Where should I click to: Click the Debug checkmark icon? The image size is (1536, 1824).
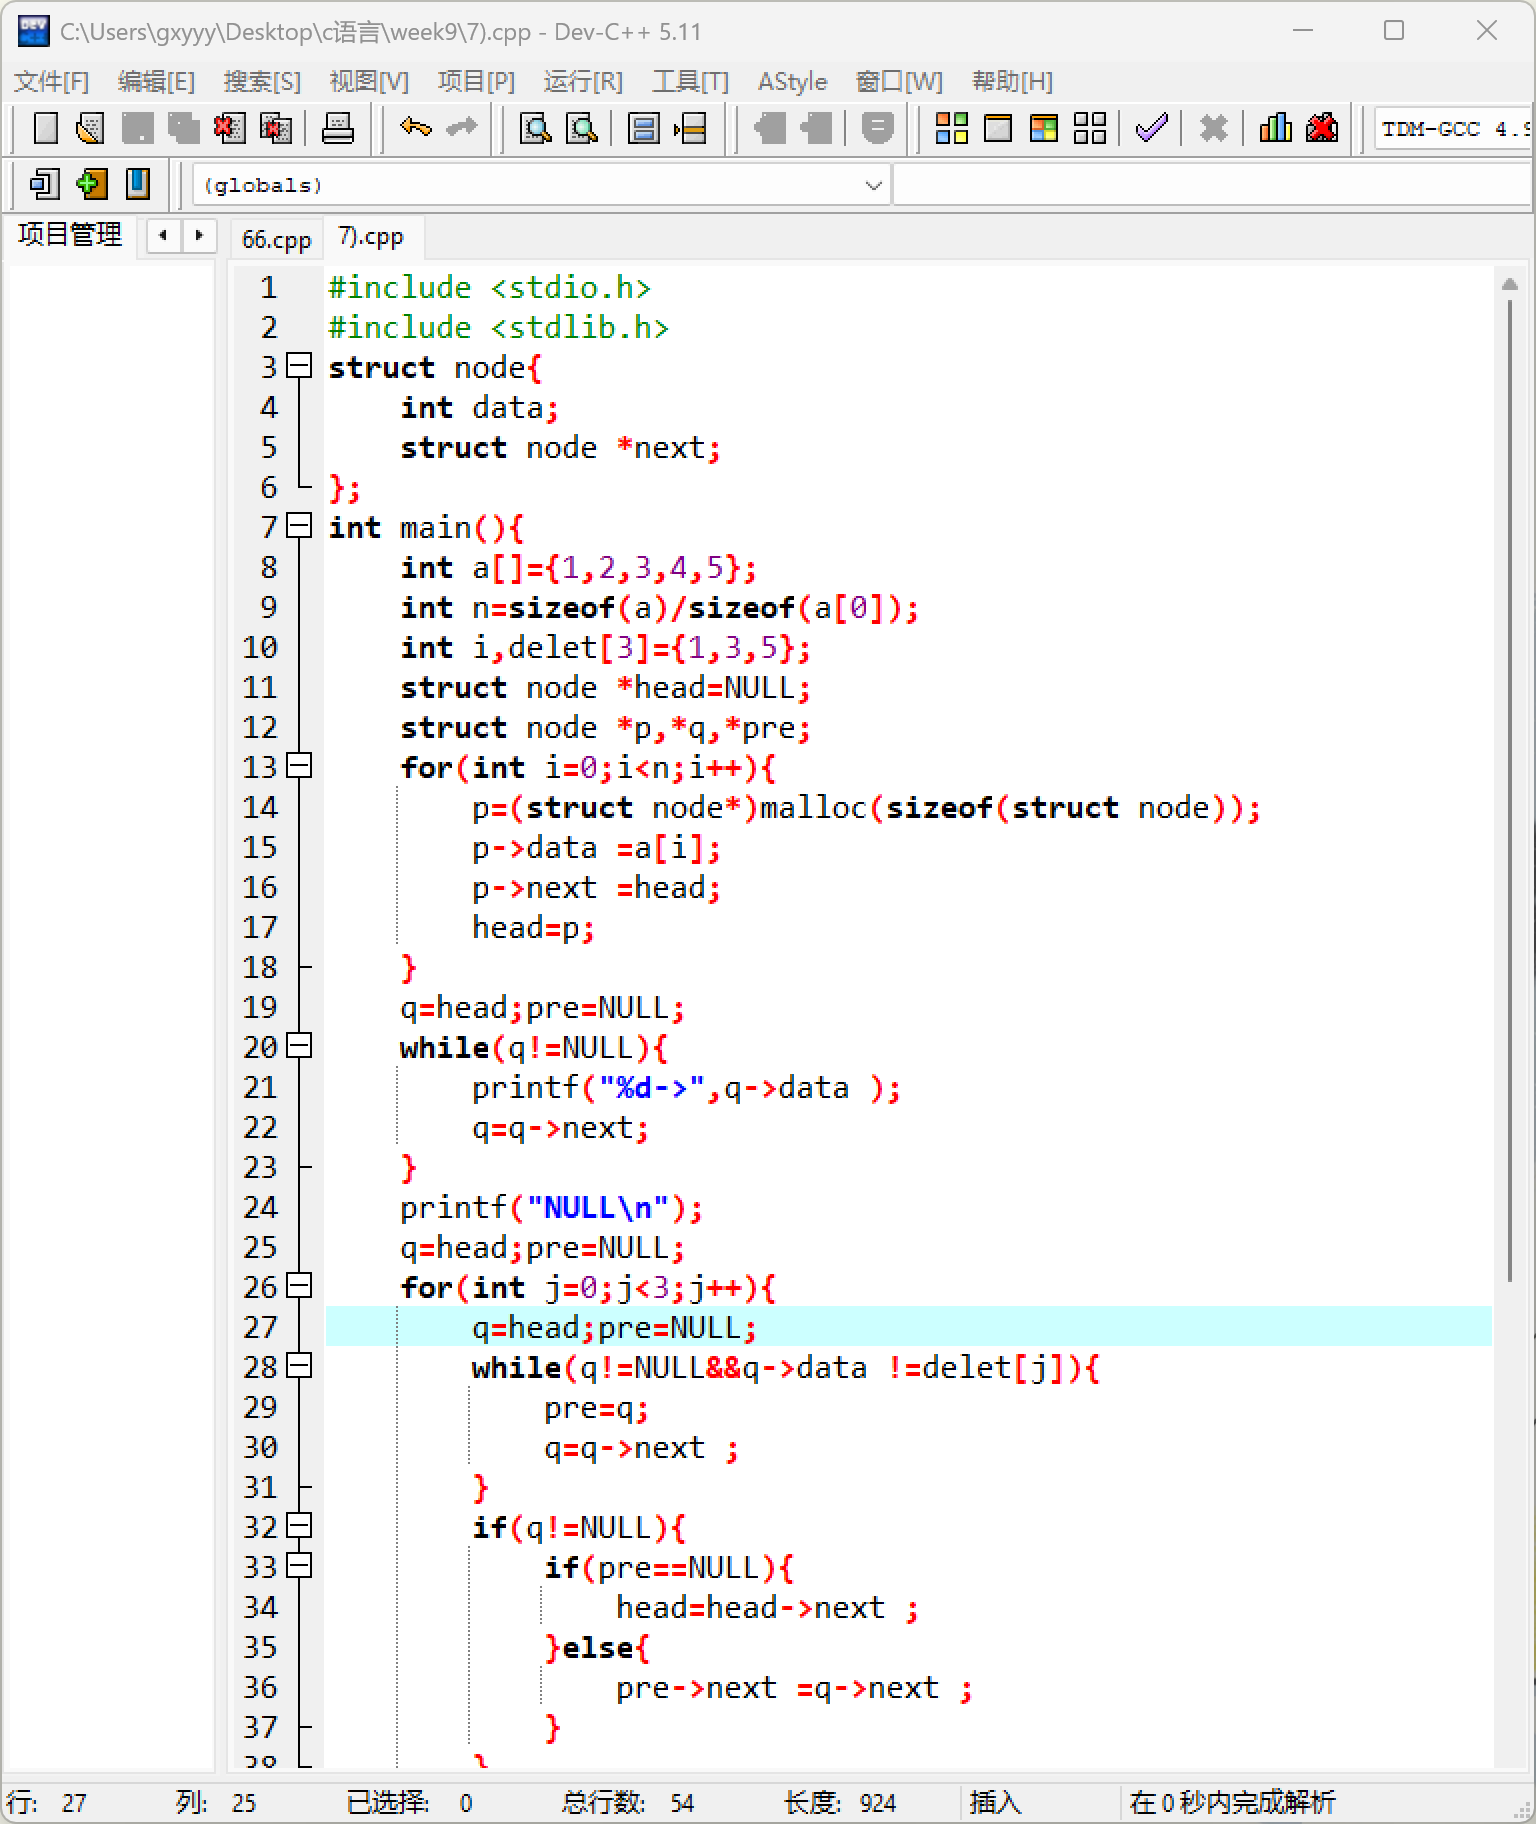1152,128
